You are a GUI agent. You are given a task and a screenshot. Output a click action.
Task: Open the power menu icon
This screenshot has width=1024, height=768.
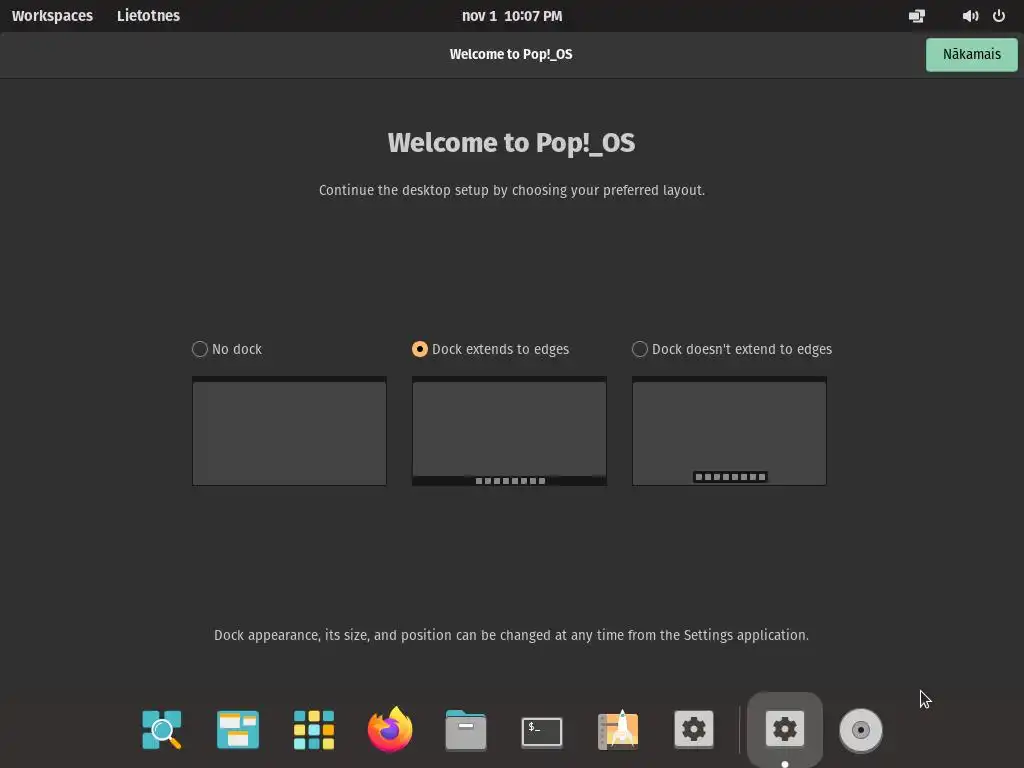(x=999, y=16)
